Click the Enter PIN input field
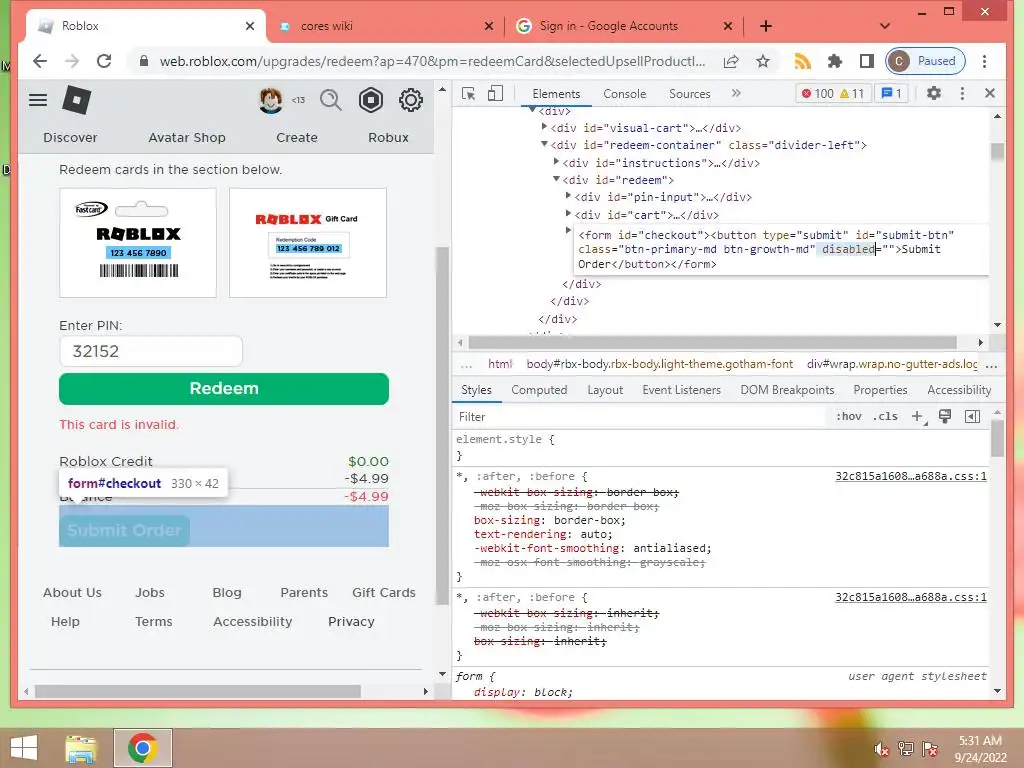1024x768 pixels. point(151,351)
